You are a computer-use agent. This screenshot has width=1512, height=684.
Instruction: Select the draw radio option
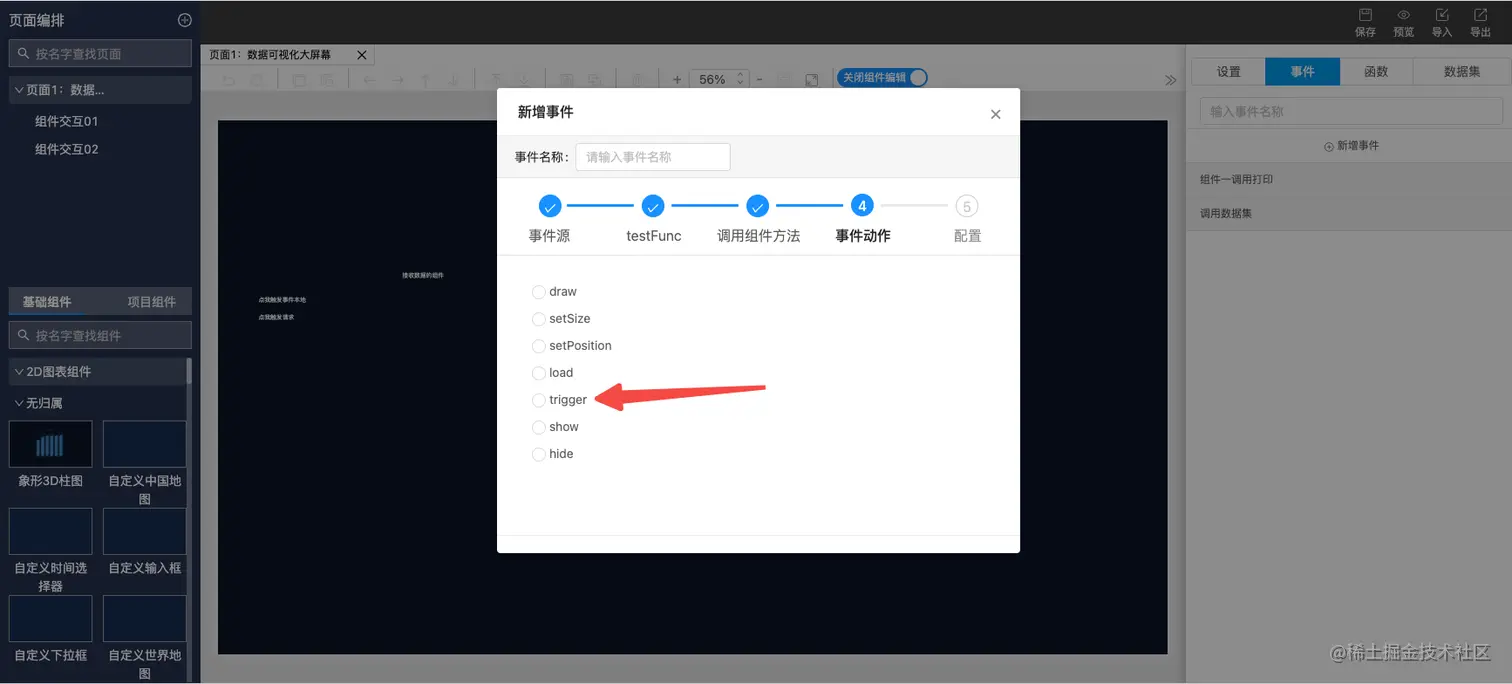[x=539, y=292]
